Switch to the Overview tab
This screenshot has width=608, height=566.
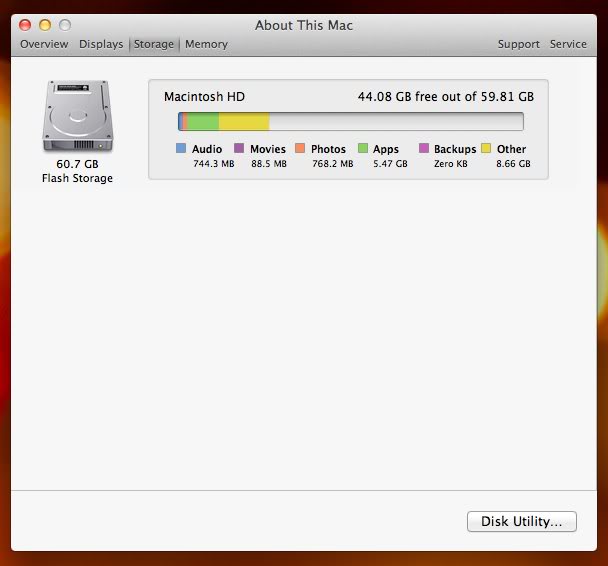coord(44,44)
